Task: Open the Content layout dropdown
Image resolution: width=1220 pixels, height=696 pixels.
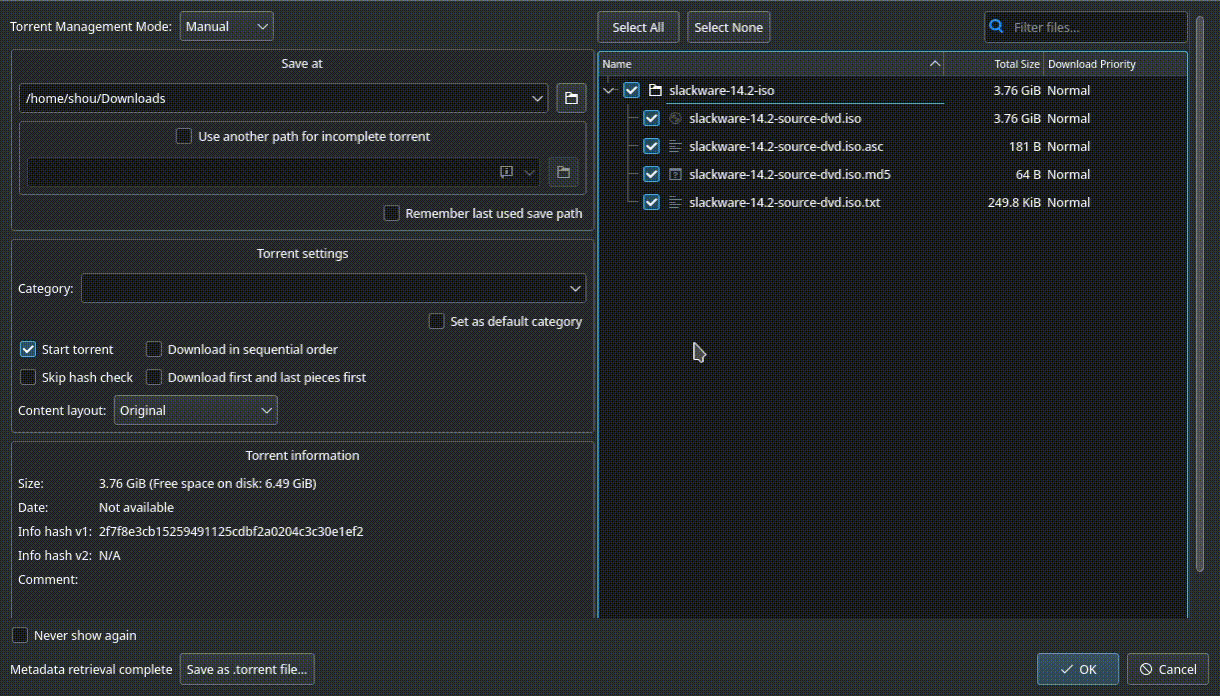Action: [195, 410]
